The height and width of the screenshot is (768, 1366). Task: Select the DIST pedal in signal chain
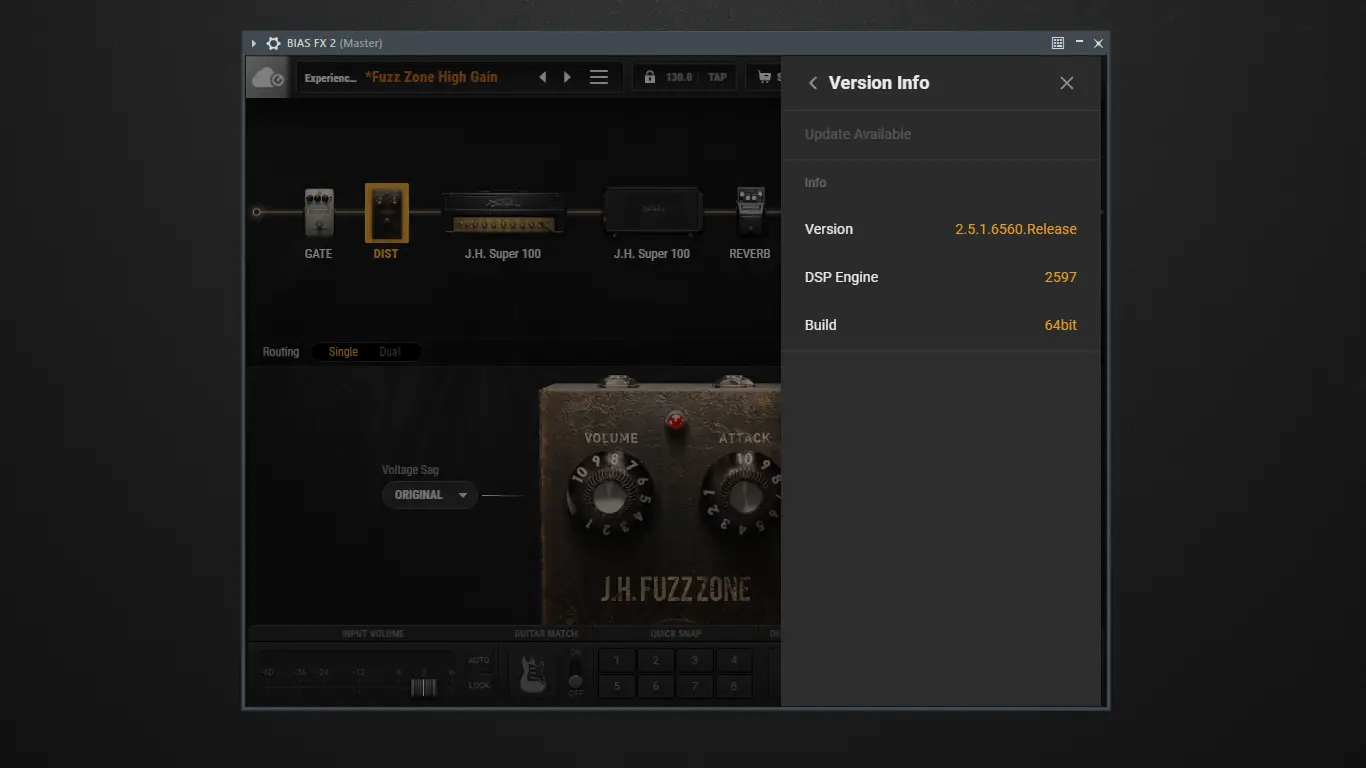(x=387, y=212)
